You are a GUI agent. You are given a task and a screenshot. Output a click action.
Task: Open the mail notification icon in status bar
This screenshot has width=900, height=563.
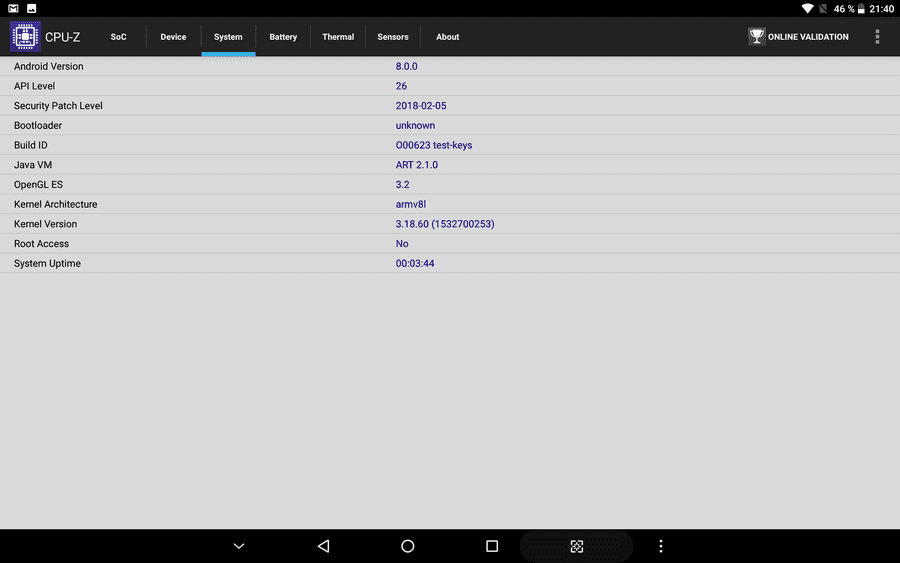[13, 8]
